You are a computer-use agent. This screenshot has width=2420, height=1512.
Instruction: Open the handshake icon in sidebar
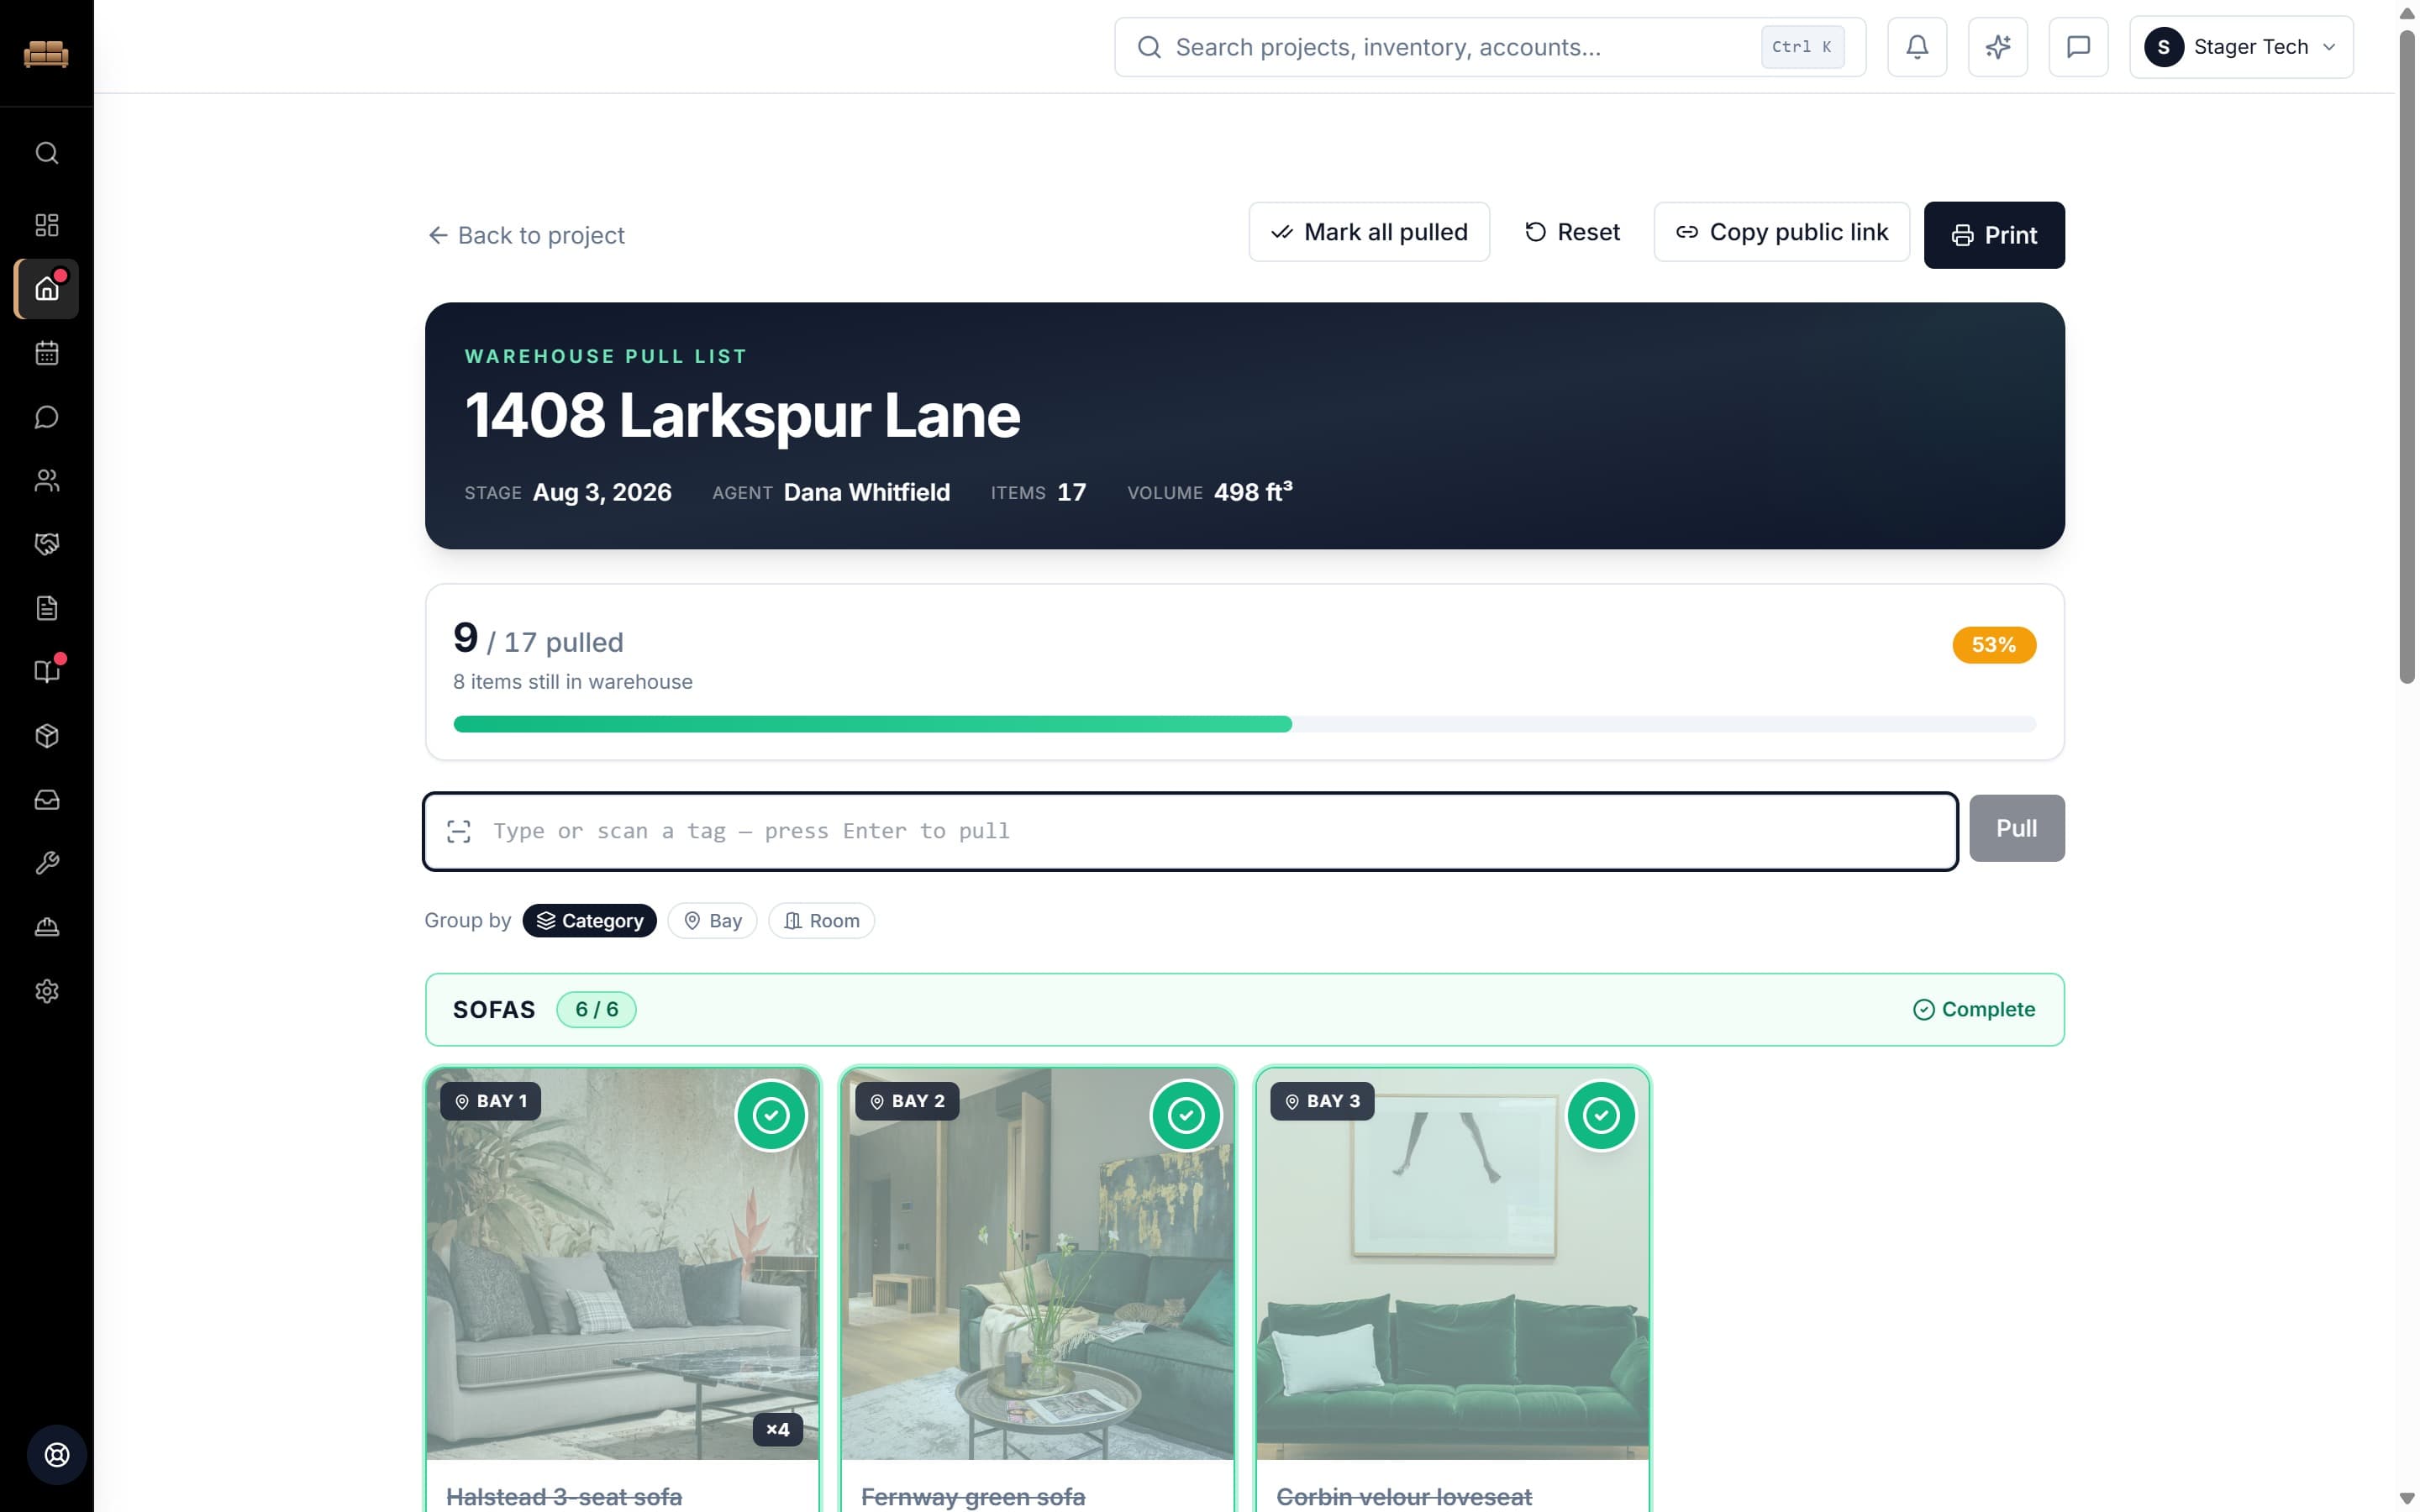click(47, 544)
